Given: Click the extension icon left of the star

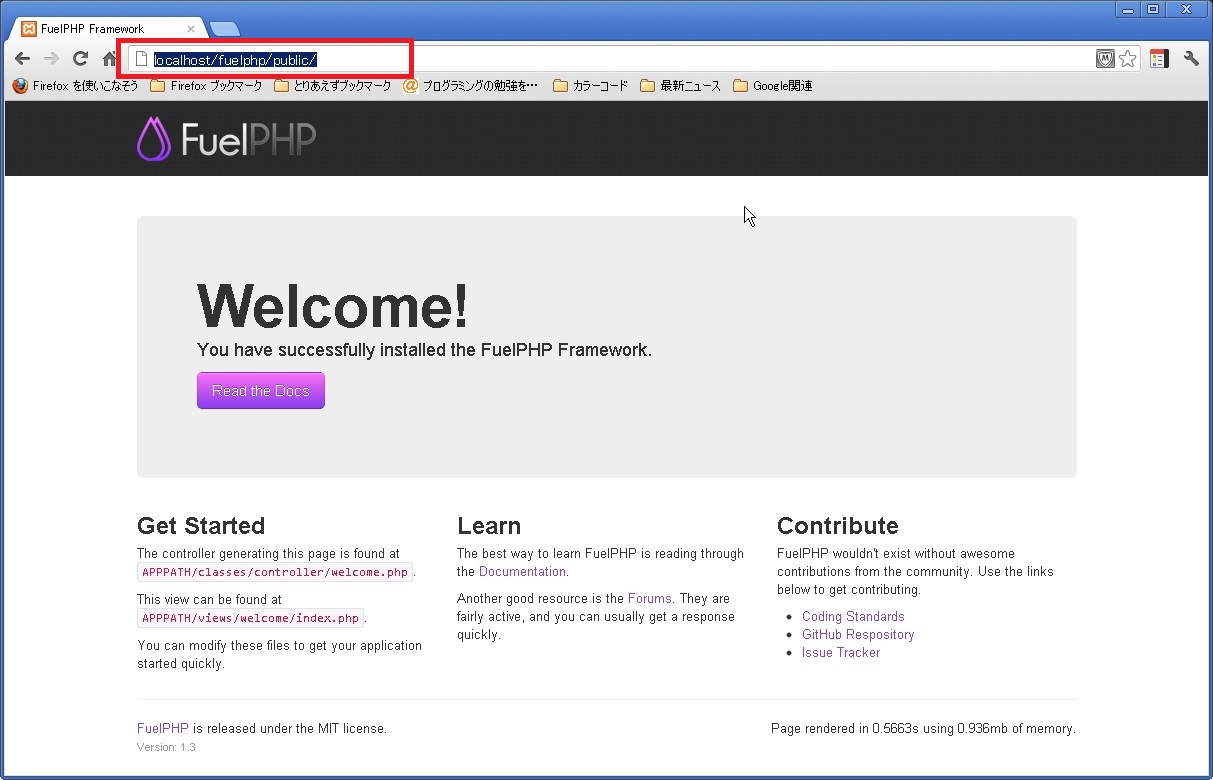Looking at the screenshot, I should point(1105,59).
